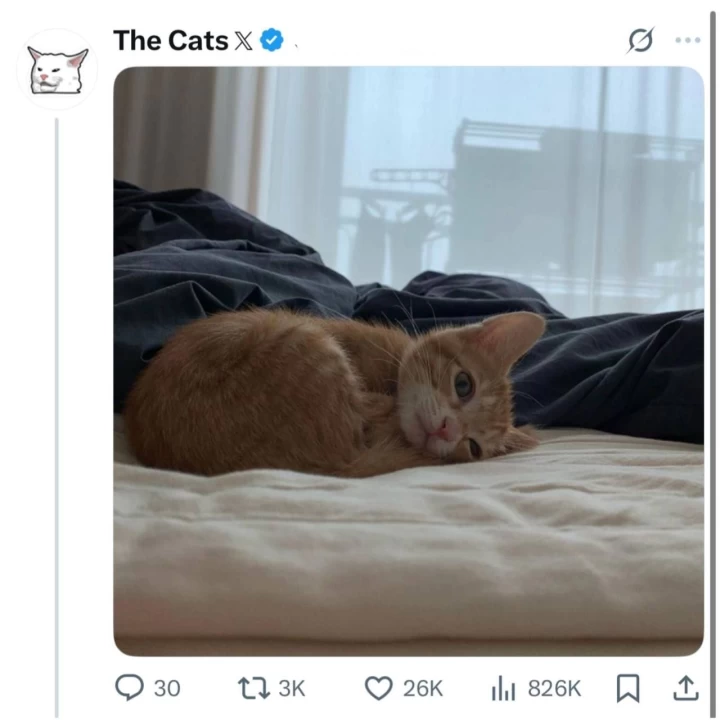The image size is (720, 720).
Task: Open the view analytics bar-chart icon
Action: 502,687
